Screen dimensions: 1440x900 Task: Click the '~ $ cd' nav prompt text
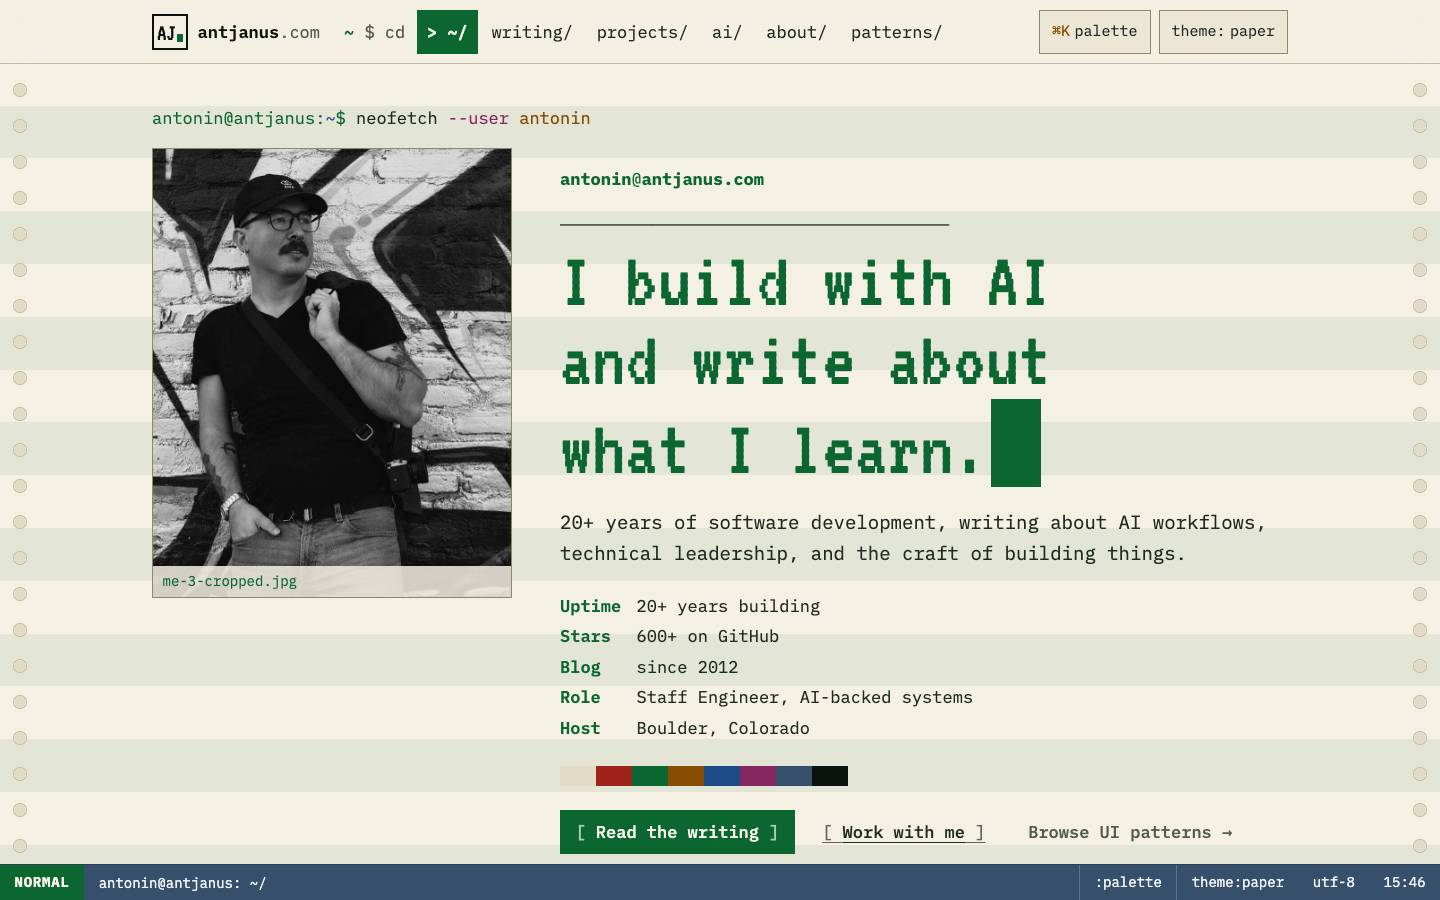[x=375, y=32]
